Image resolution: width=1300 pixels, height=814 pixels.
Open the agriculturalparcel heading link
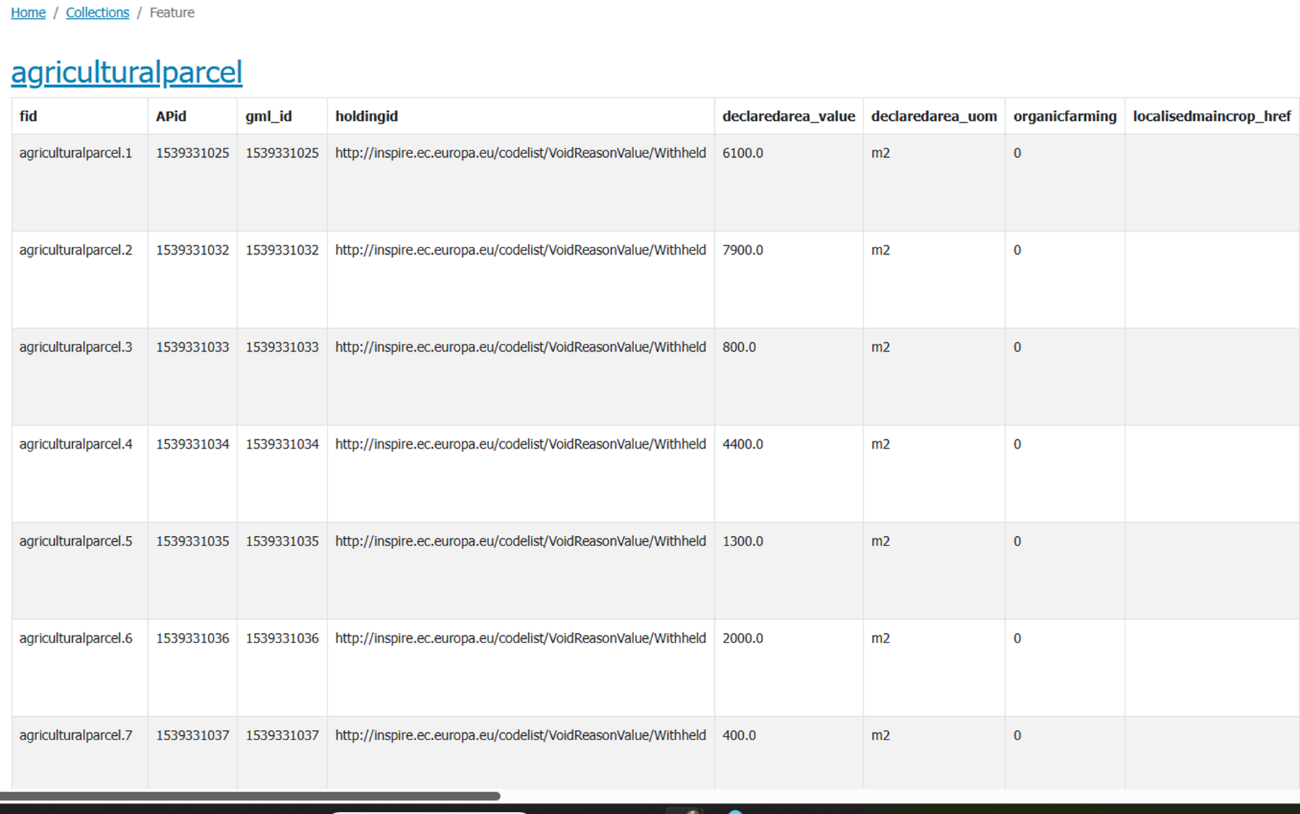126,72
